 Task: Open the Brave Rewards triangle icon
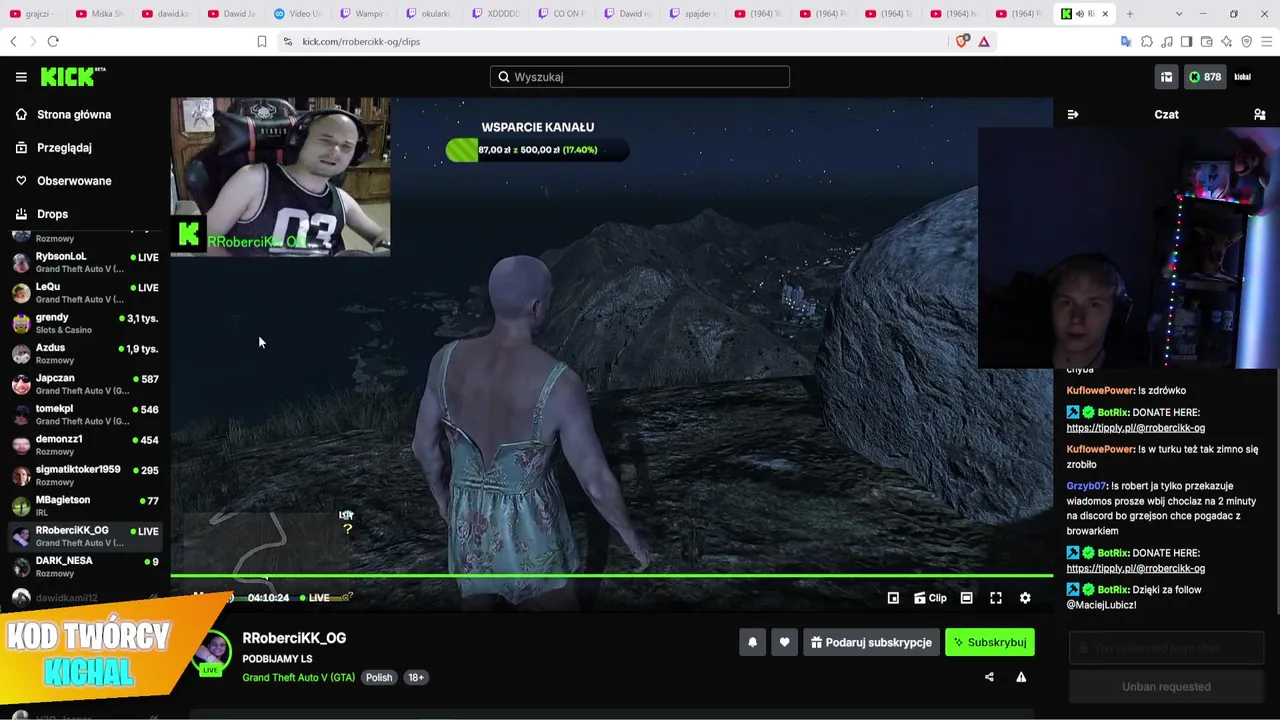point(984,41)
